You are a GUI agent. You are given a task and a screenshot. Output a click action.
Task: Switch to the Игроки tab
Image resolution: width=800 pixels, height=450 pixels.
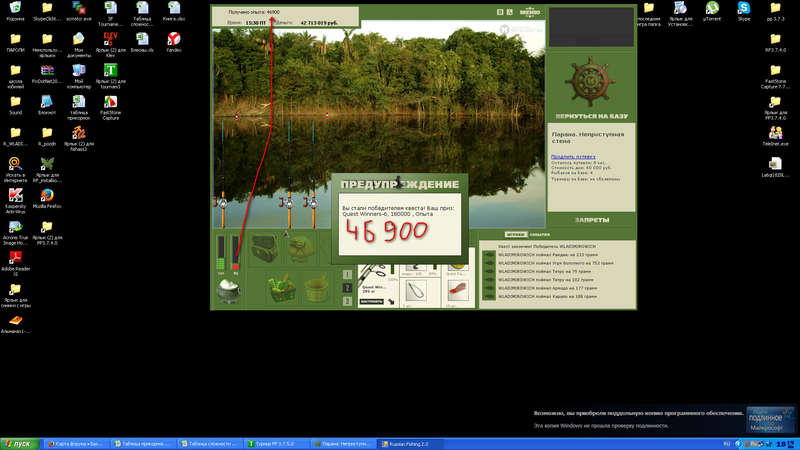516,235
